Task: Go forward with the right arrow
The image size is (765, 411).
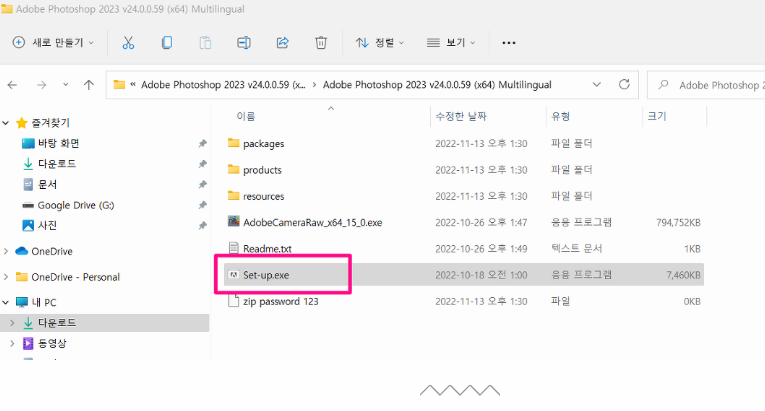Action: point(41,85)
